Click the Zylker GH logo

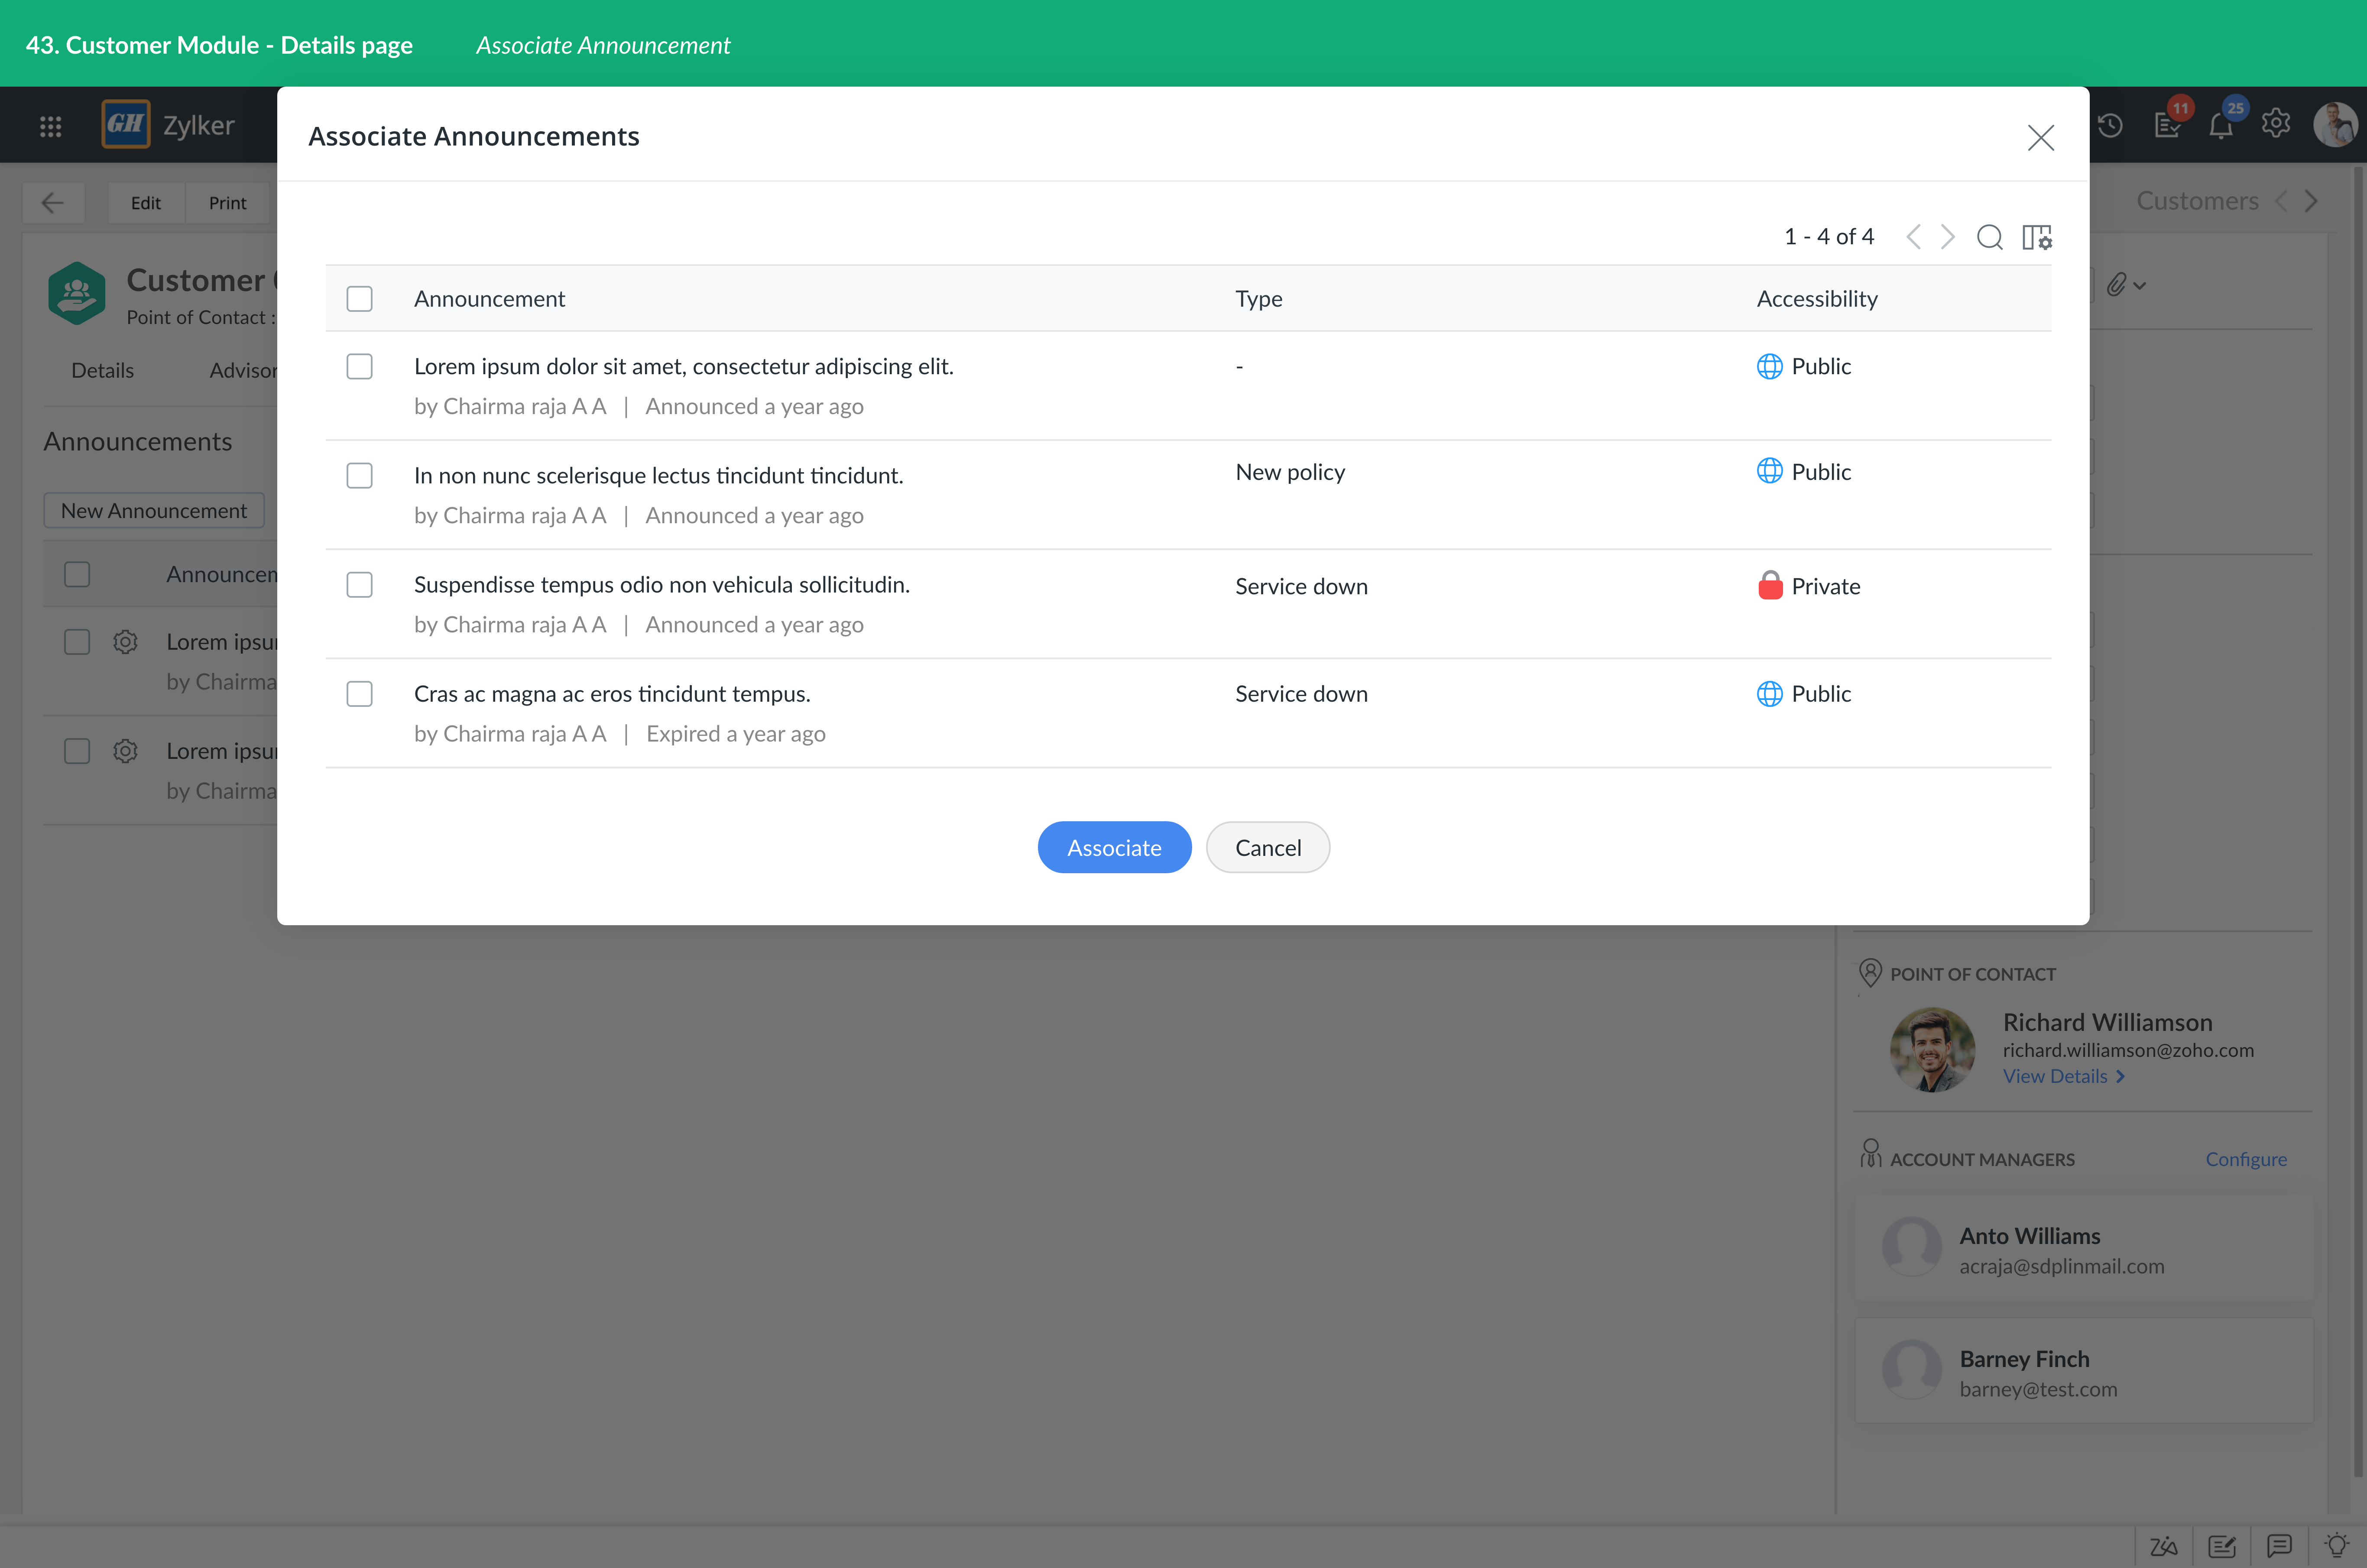(x=126, y=124)
